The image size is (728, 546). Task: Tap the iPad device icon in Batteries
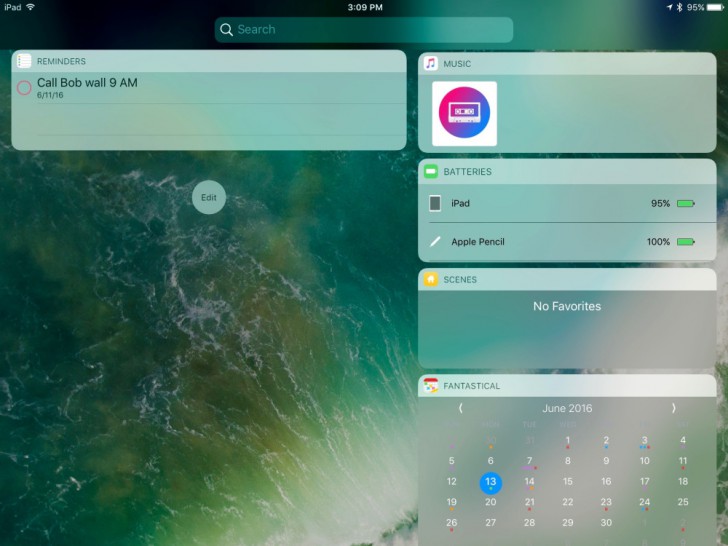pos(435,203)
